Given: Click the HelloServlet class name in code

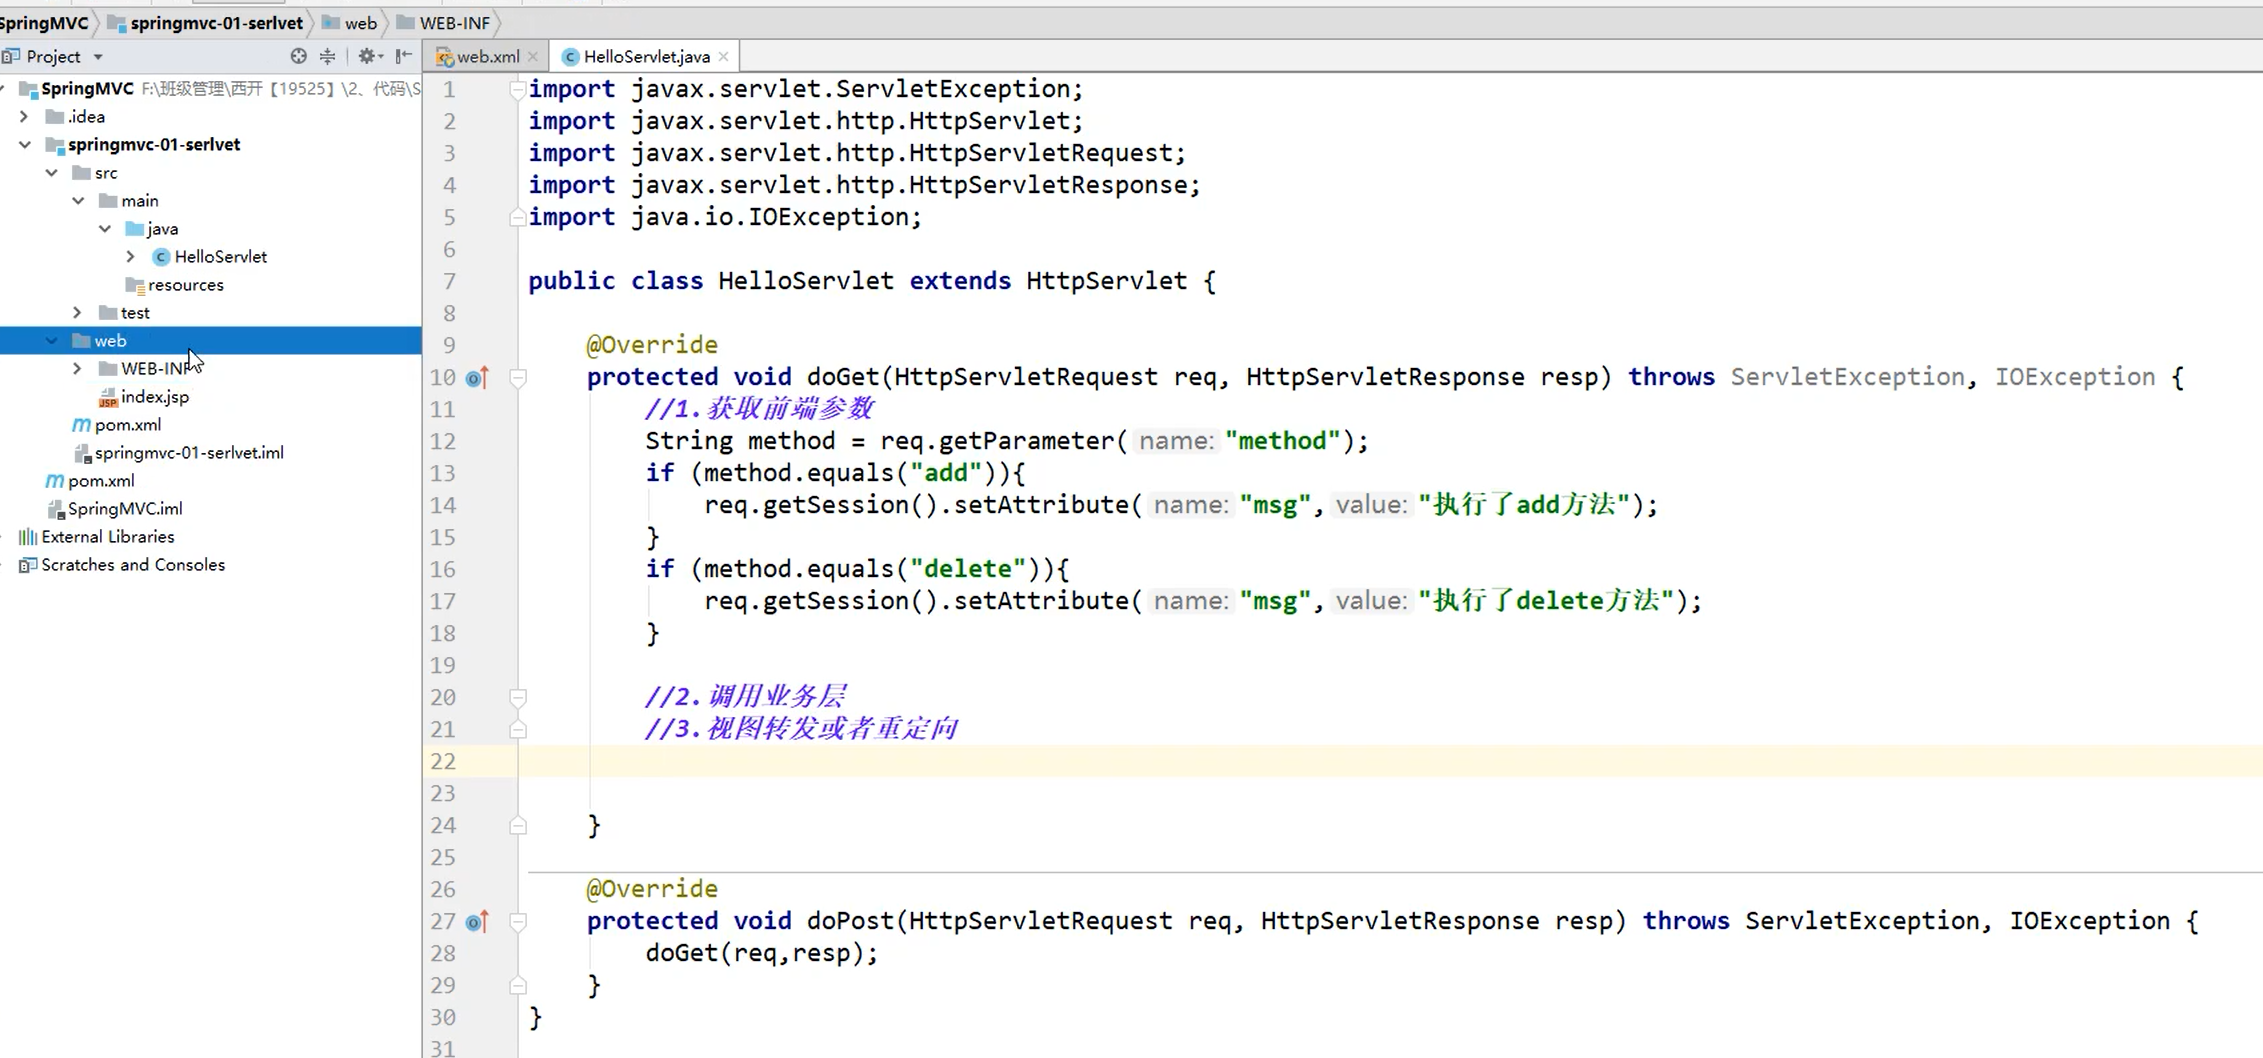Looking at the screenshot, I should tap(806, 281).
